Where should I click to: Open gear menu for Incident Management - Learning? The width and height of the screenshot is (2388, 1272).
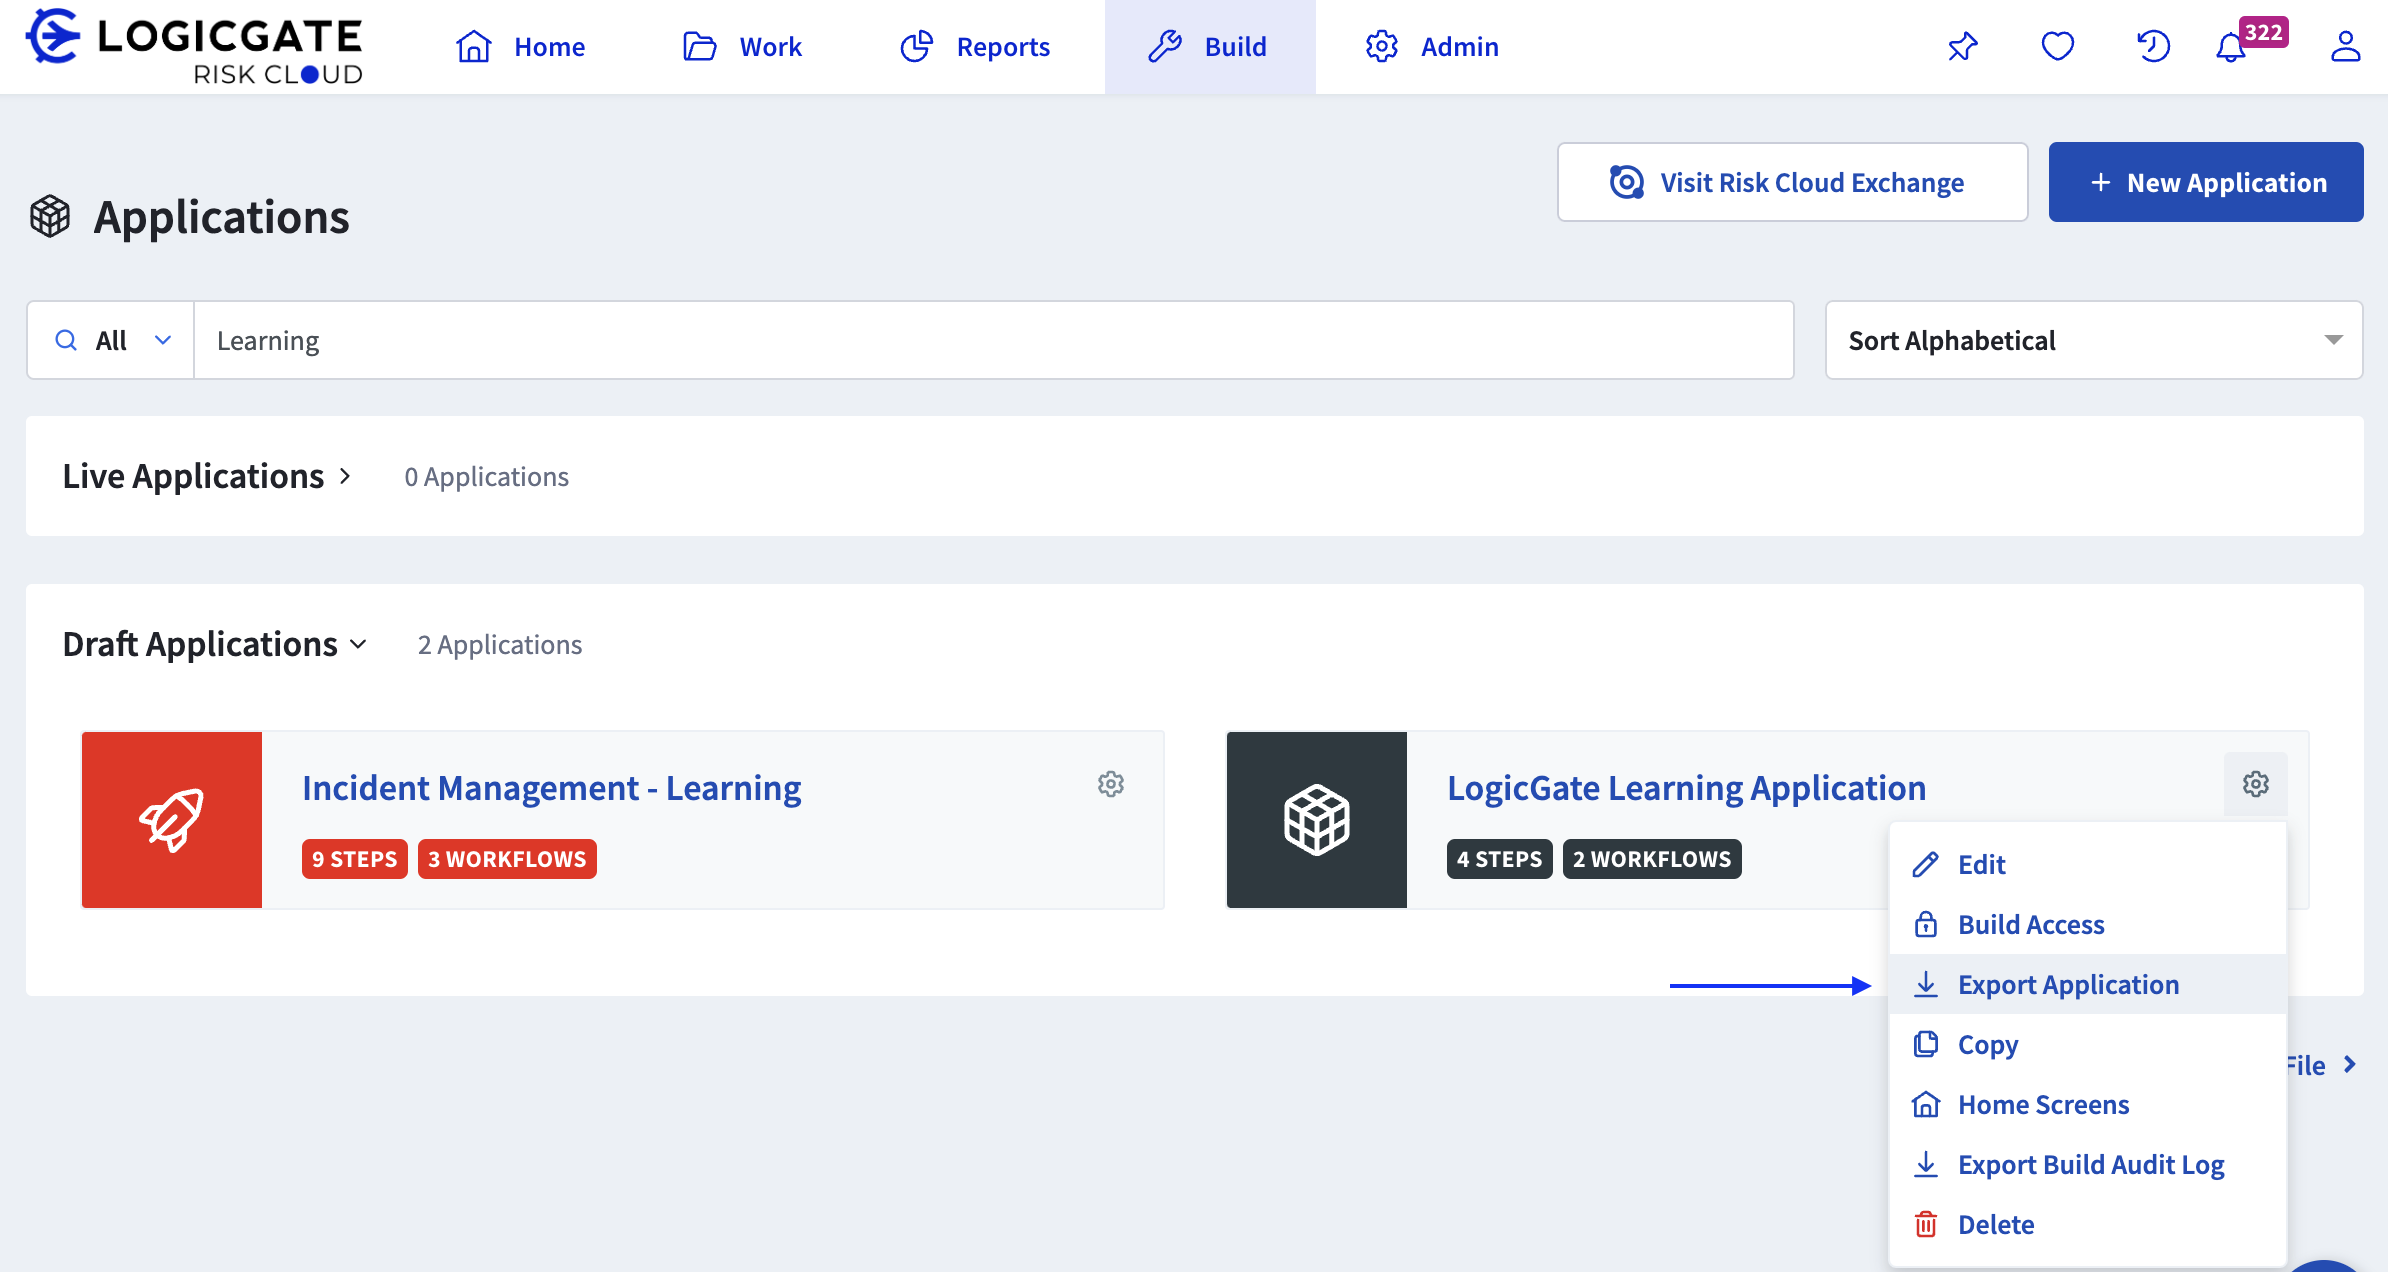point(1110,784)
